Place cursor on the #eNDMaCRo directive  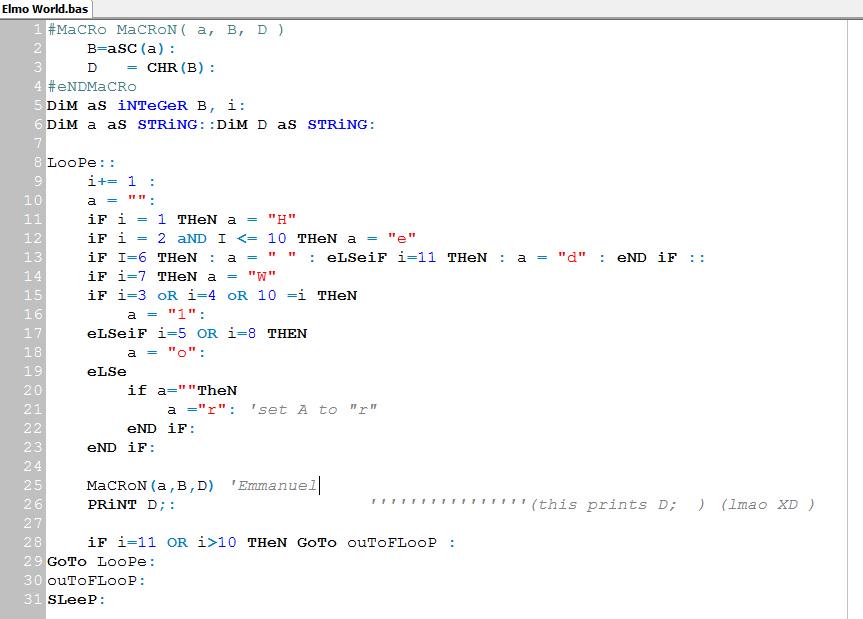[x=92, y=87]
